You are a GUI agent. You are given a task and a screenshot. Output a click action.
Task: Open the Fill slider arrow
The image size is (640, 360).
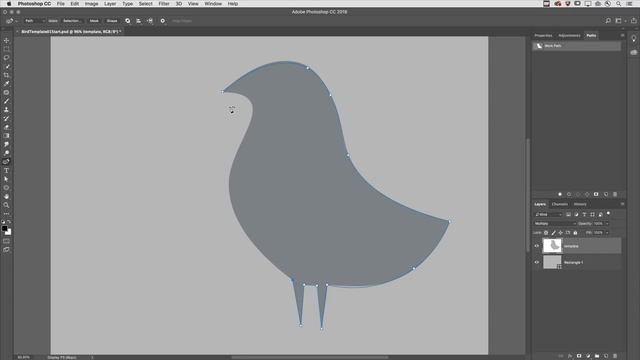607,233
